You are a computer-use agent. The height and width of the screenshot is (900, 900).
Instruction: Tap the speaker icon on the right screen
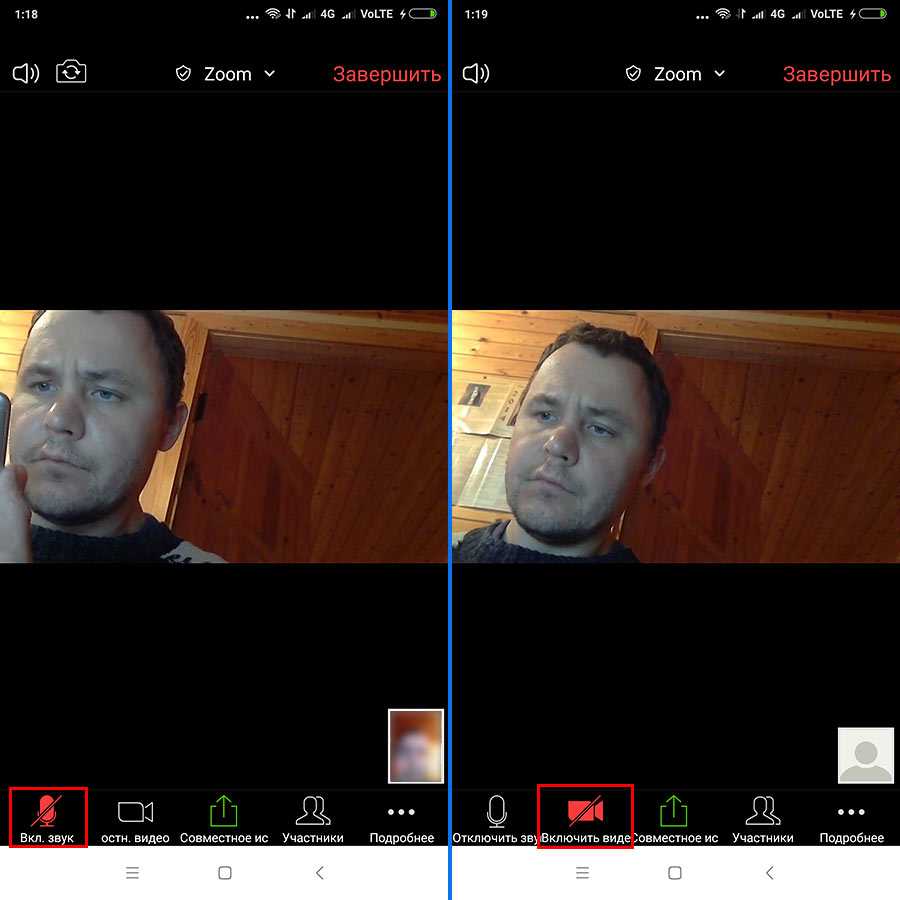[476, 73]
